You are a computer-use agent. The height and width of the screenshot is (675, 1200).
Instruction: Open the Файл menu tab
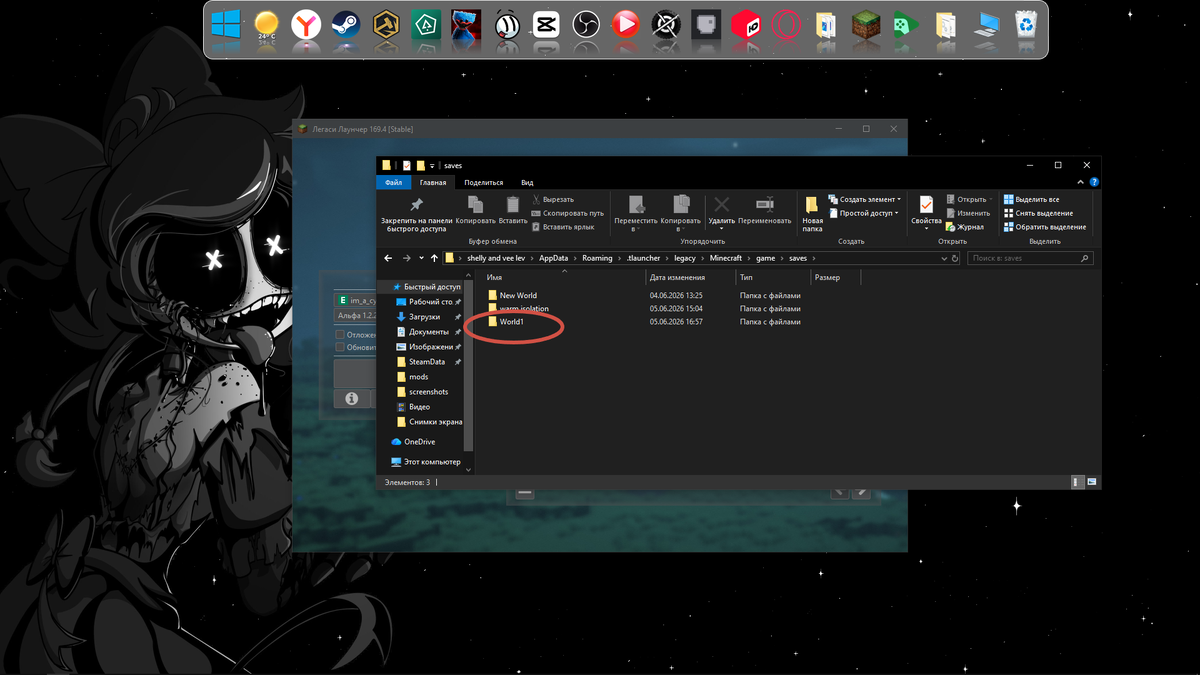coord(393,183)
